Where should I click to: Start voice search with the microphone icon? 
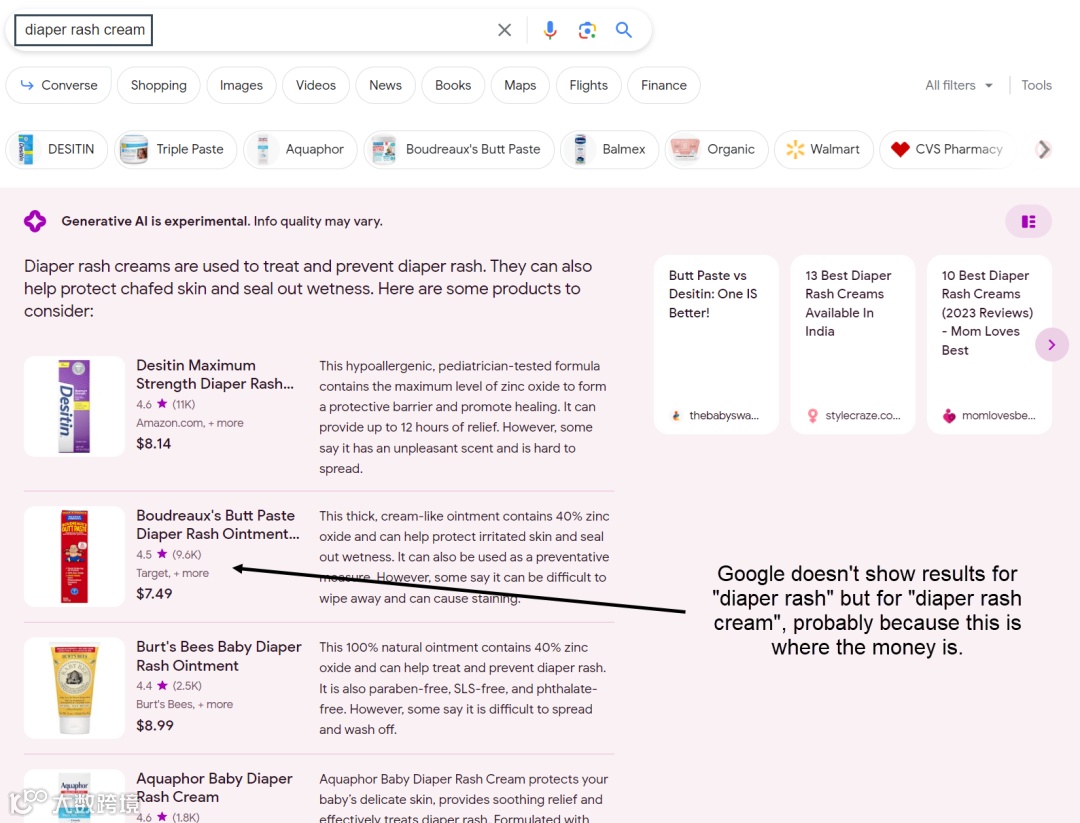click(x=550, y=30)
